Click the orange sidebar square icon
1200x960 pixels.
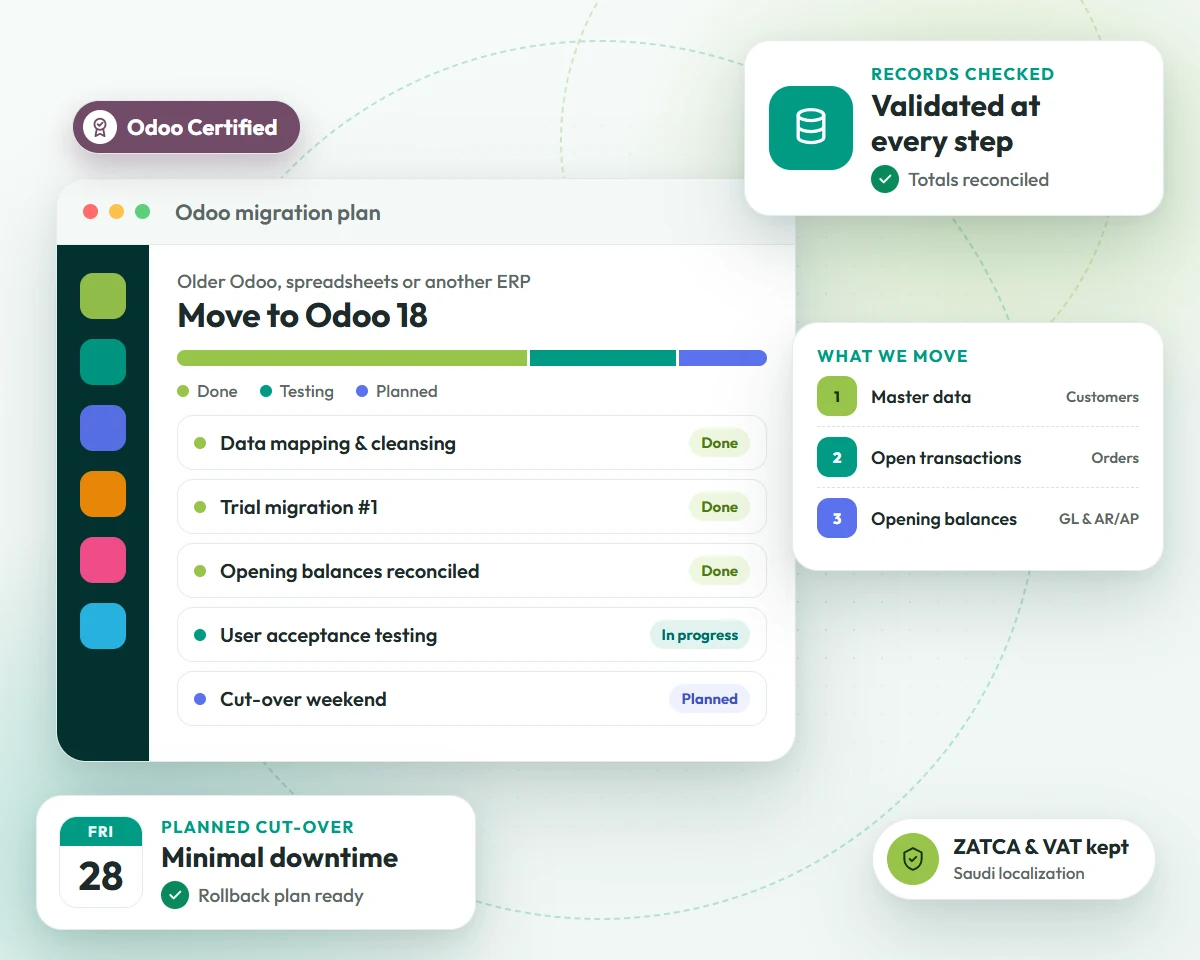click(x=103, y=494)
